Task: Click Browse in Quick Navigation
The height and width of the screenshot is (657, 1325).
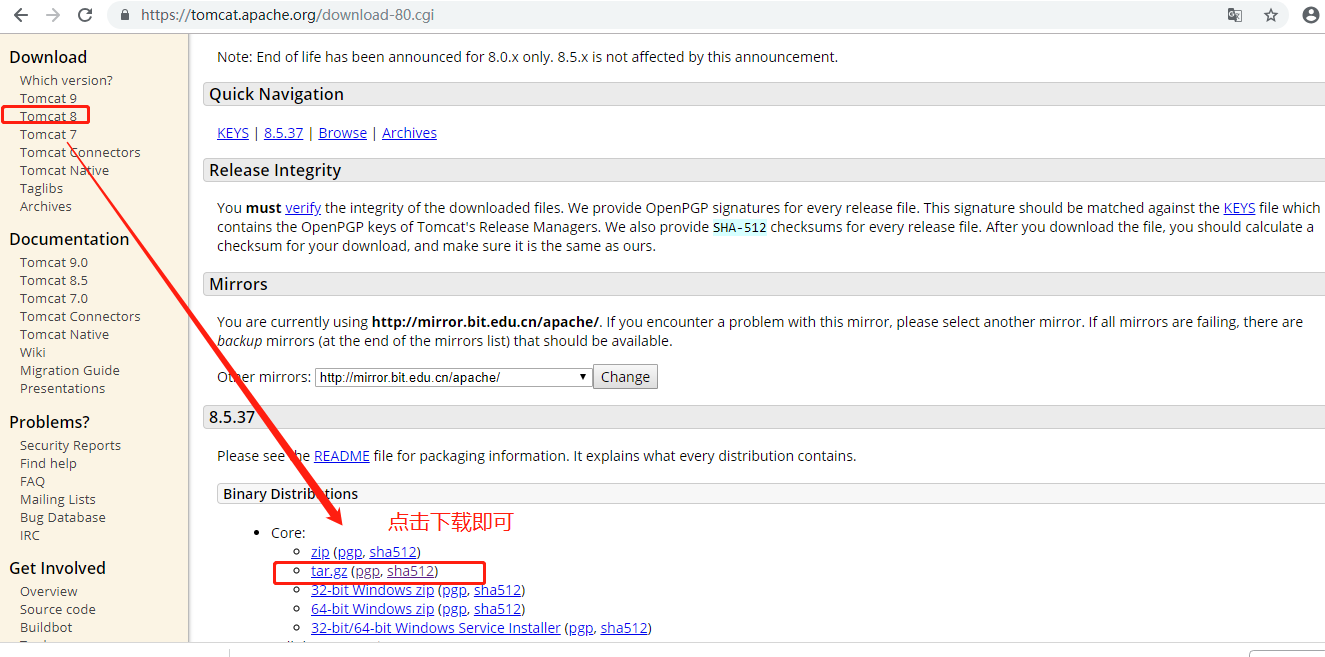Action: tap(343, 133)
